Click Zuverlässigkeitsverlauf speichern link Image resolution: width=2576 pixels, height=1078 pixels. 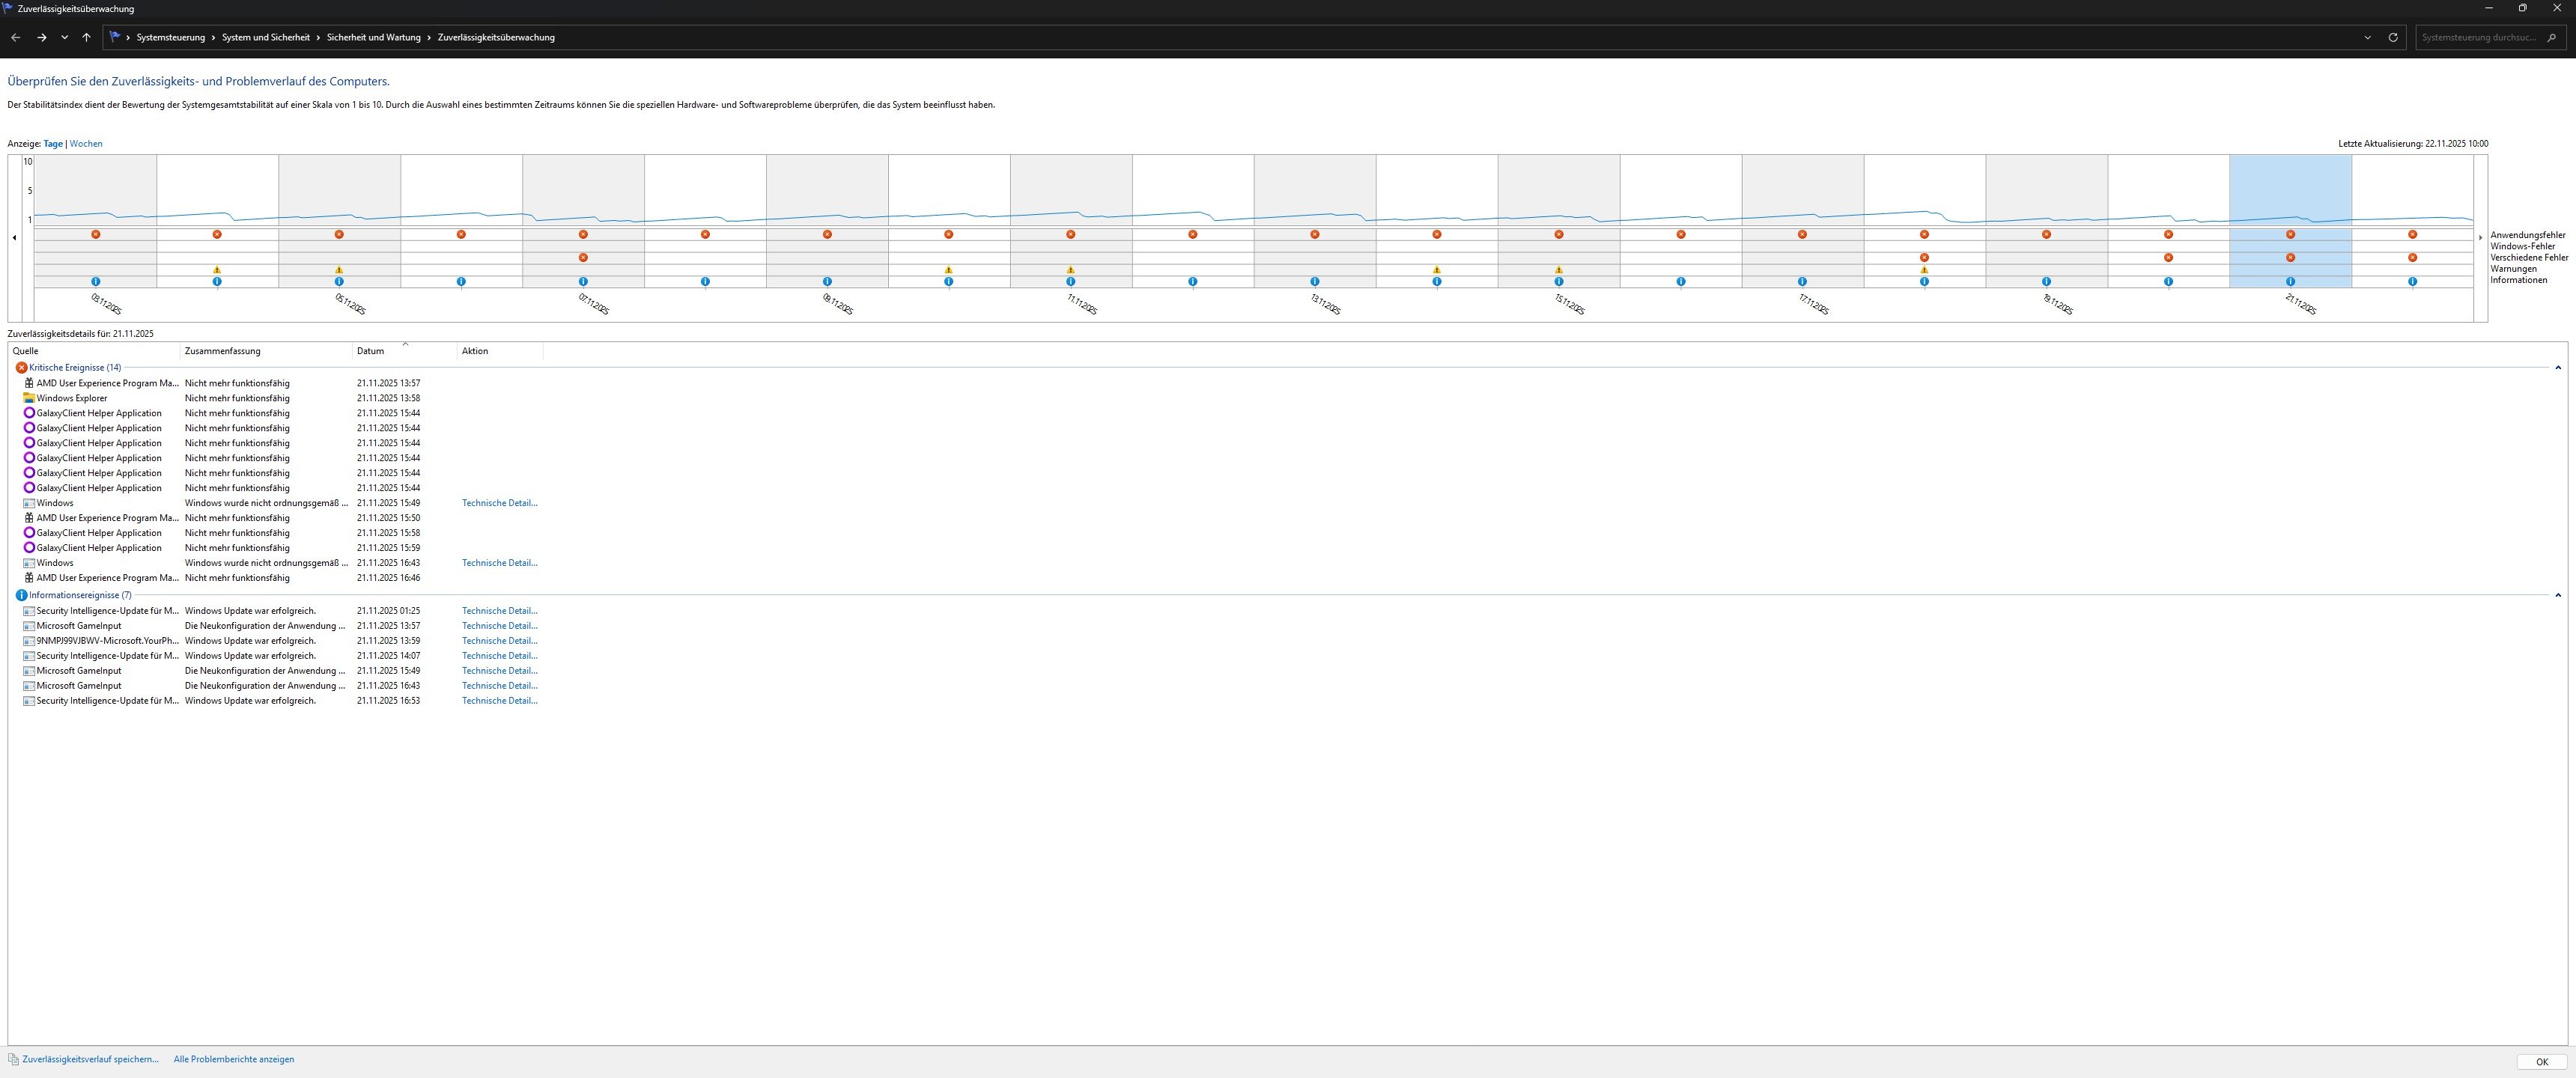[x=90, y=1059]
